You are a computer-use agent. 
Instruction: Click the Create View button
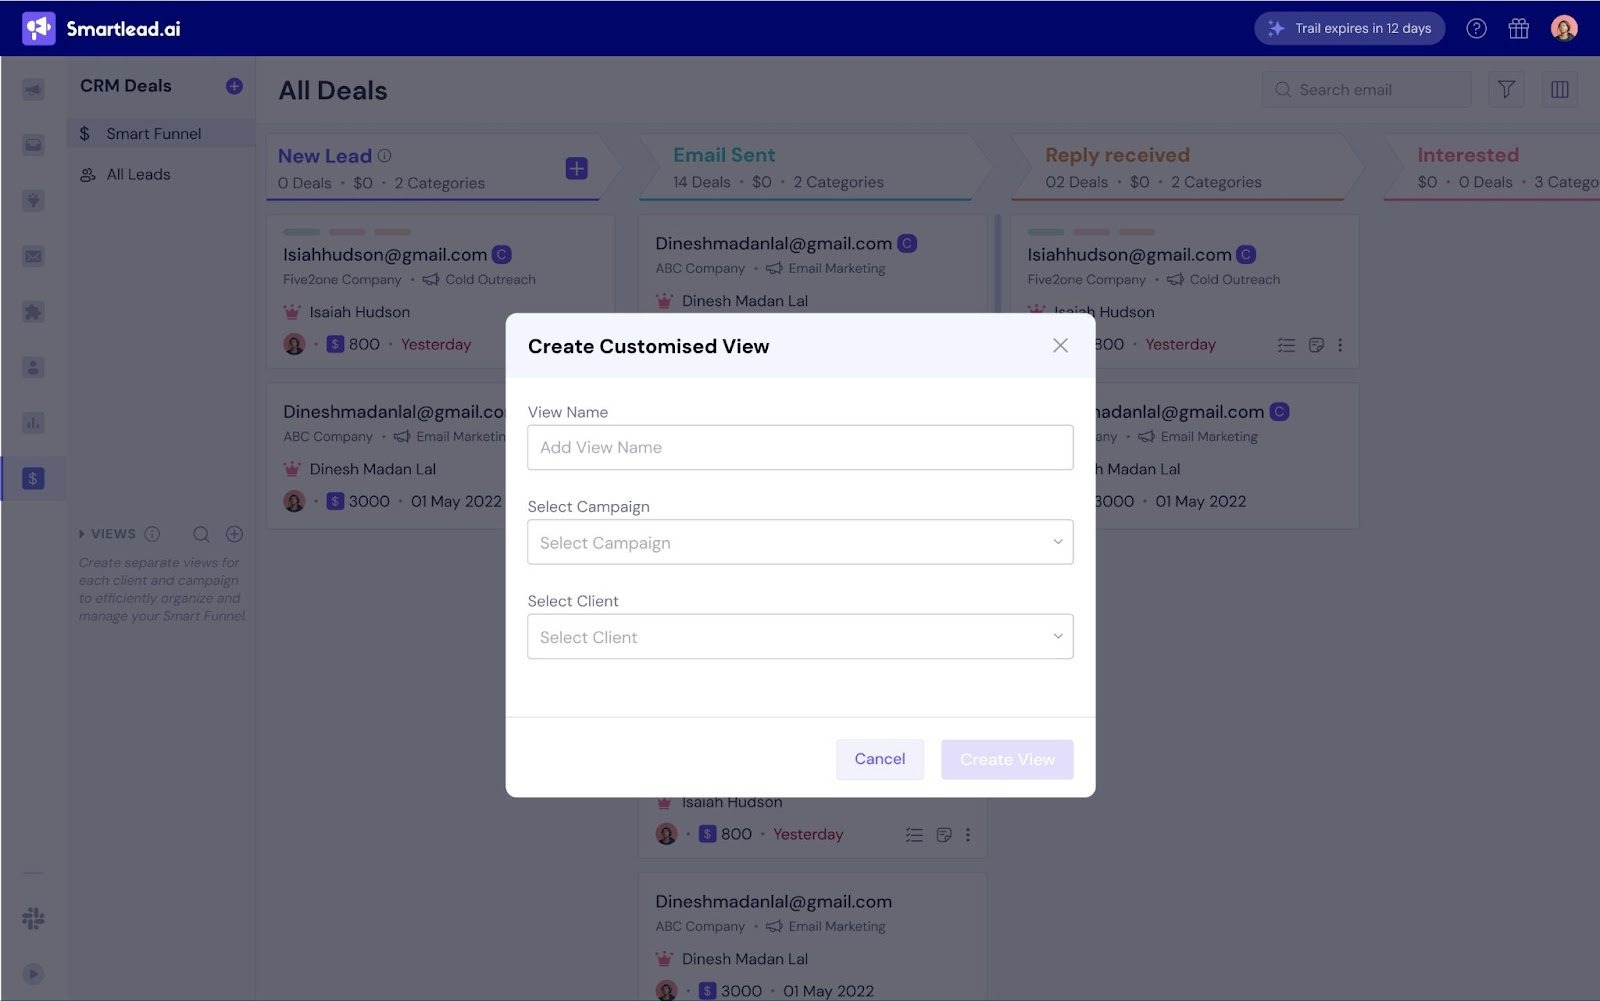click(1007, 760)
